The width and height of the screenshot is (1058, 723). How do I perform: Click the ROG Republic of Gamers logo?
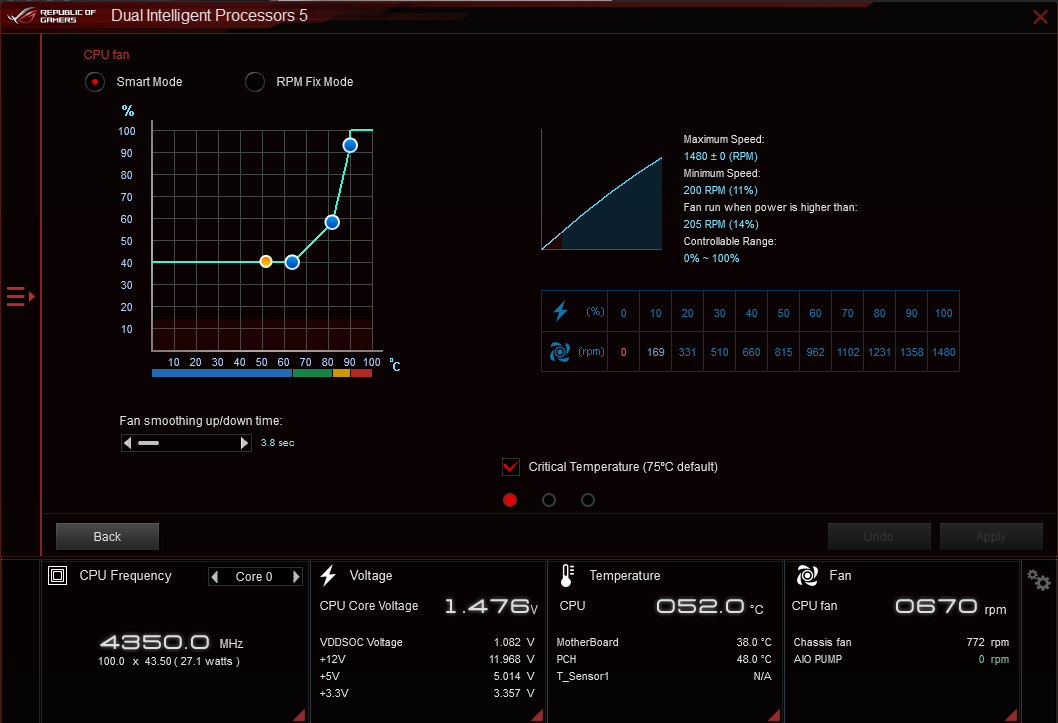51,16
